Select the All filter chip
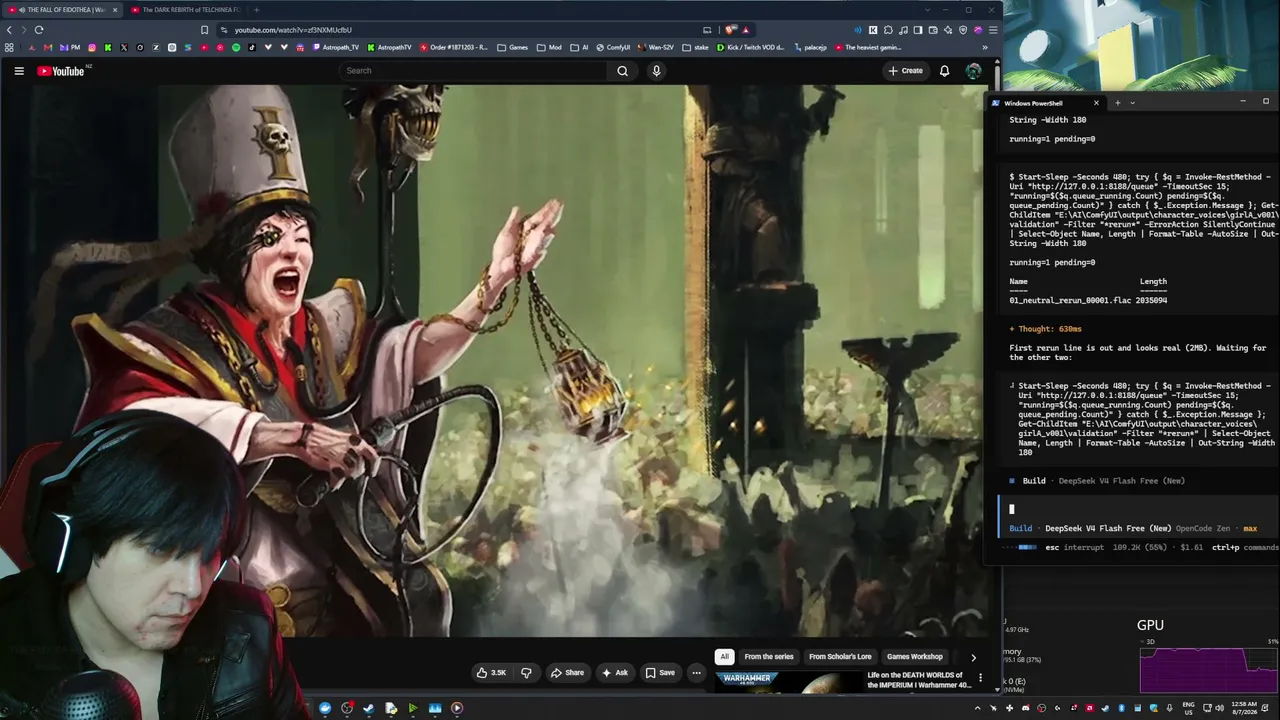This screenshot has height=720, width=1280. 724,657
